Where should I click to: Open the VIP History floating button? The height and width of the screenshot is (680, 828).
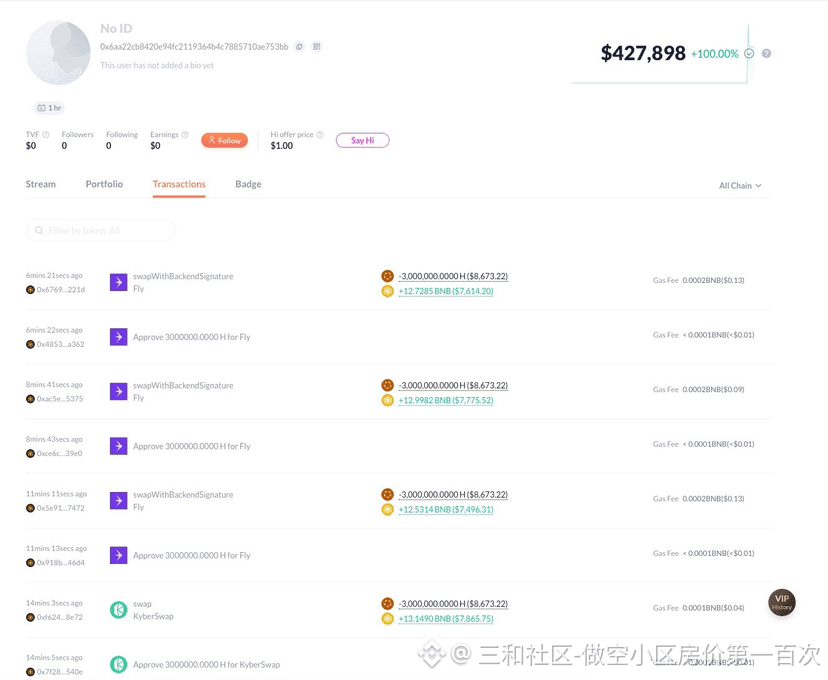(x=782, y=602)
